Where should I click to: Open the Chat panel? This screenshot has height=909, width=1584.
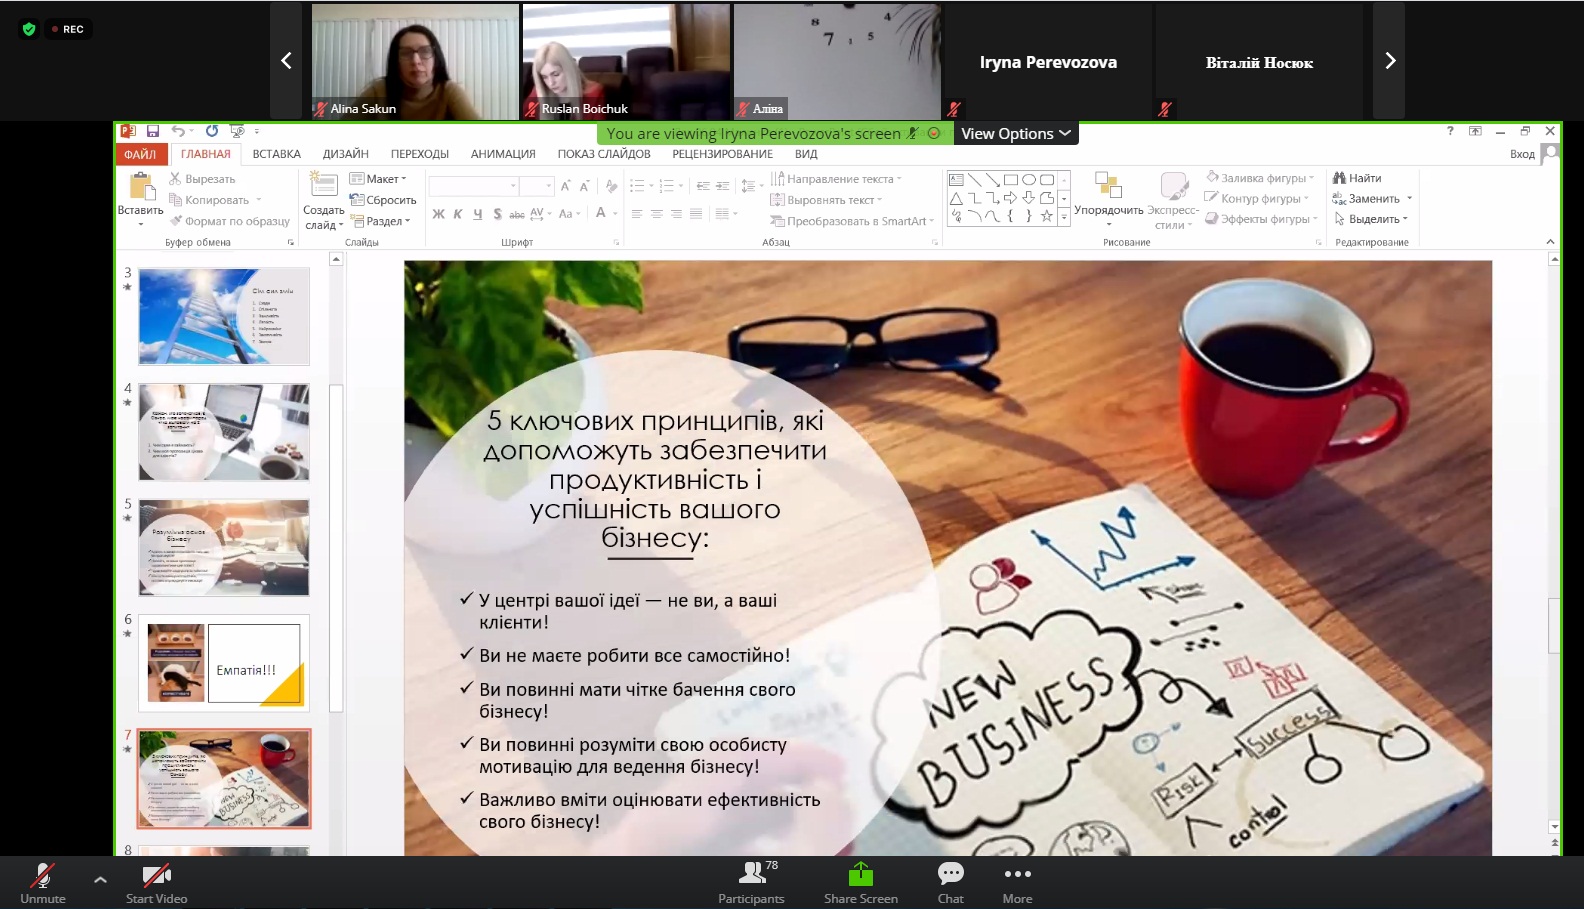pyautogui.click(x=950, y=883)
